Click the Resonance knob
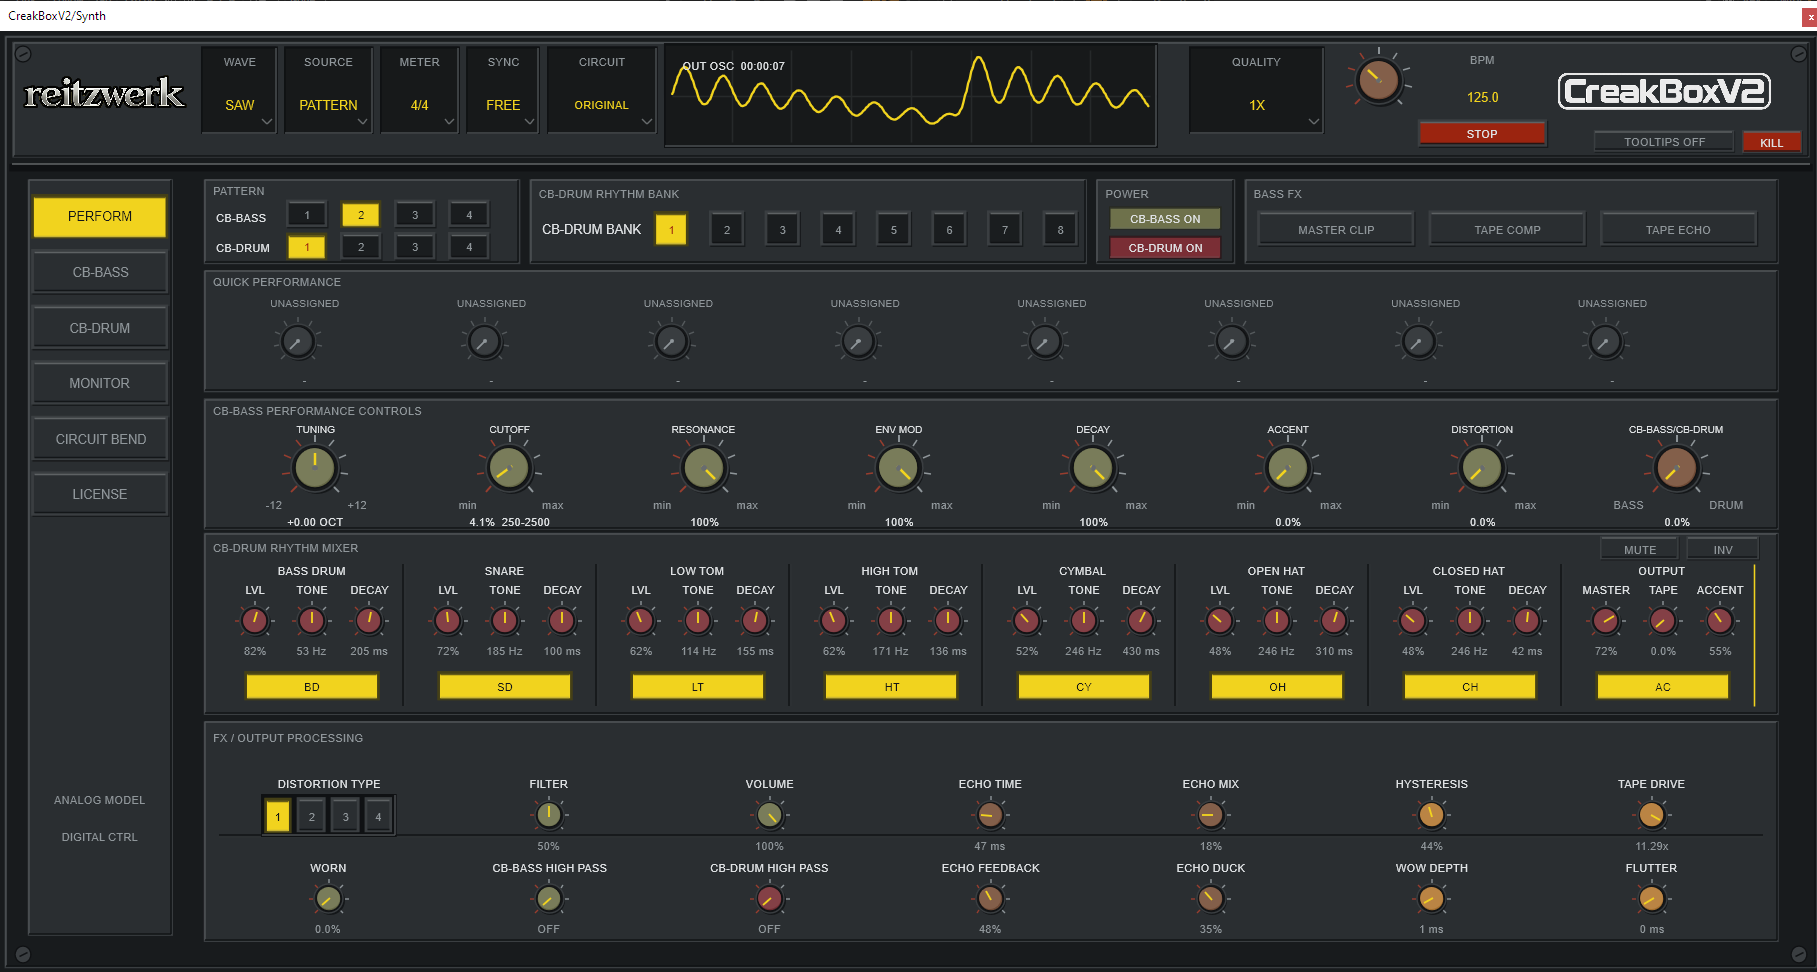Viewport: 1817px width, 972px height. pyautogui.click(x=704, y=468)
